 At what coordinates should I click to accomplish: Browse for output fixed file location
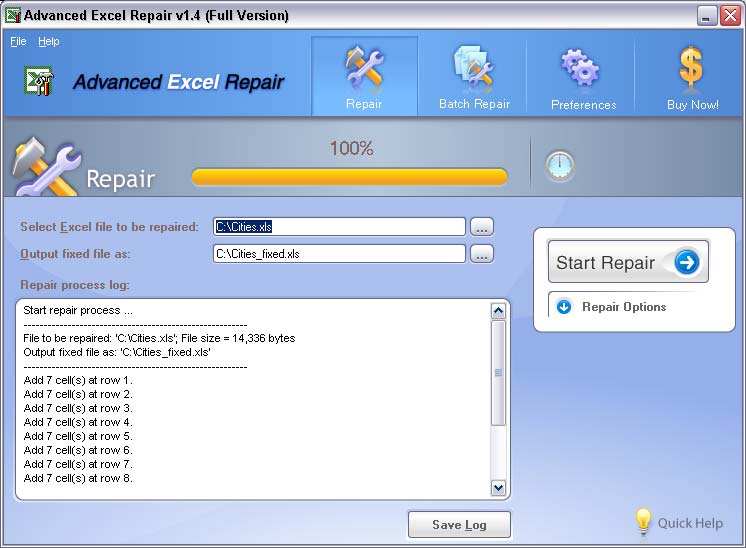click(481, 254)
